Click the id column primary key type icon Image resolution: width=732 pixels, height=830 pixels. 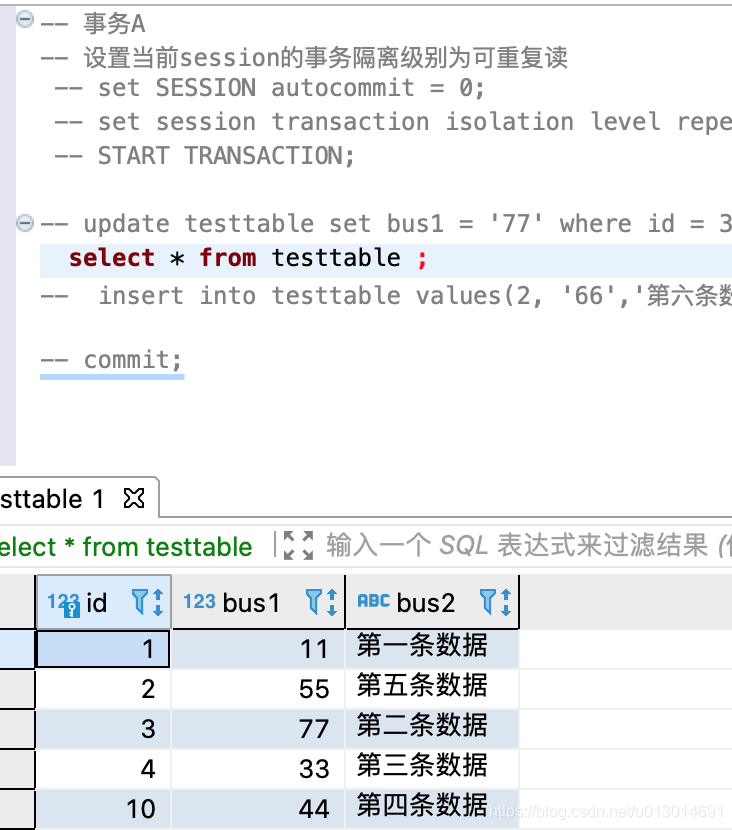coord(64,604)
